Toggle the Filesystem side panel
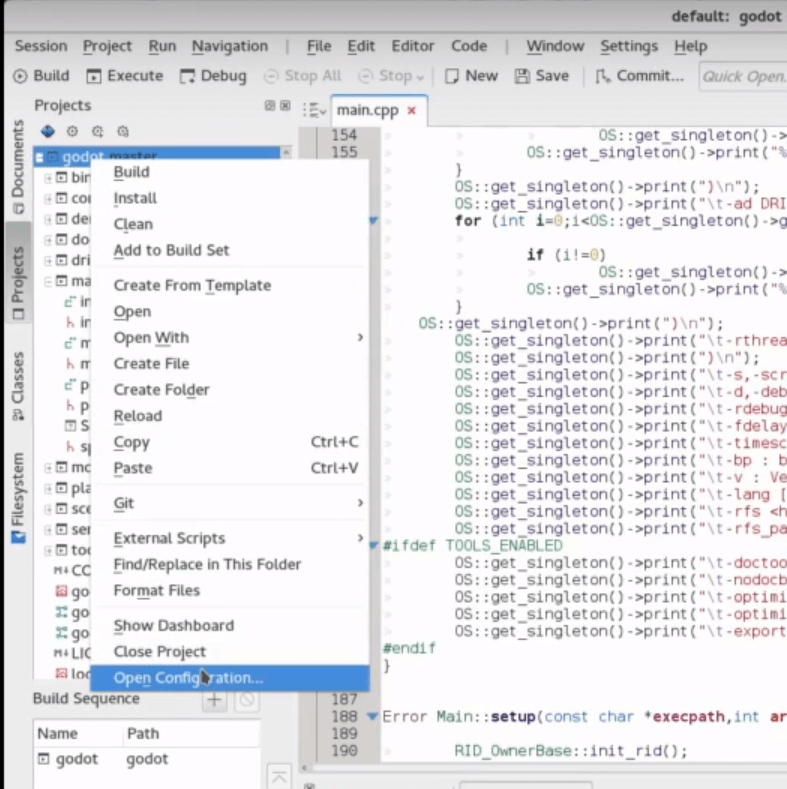 [18, 497]
